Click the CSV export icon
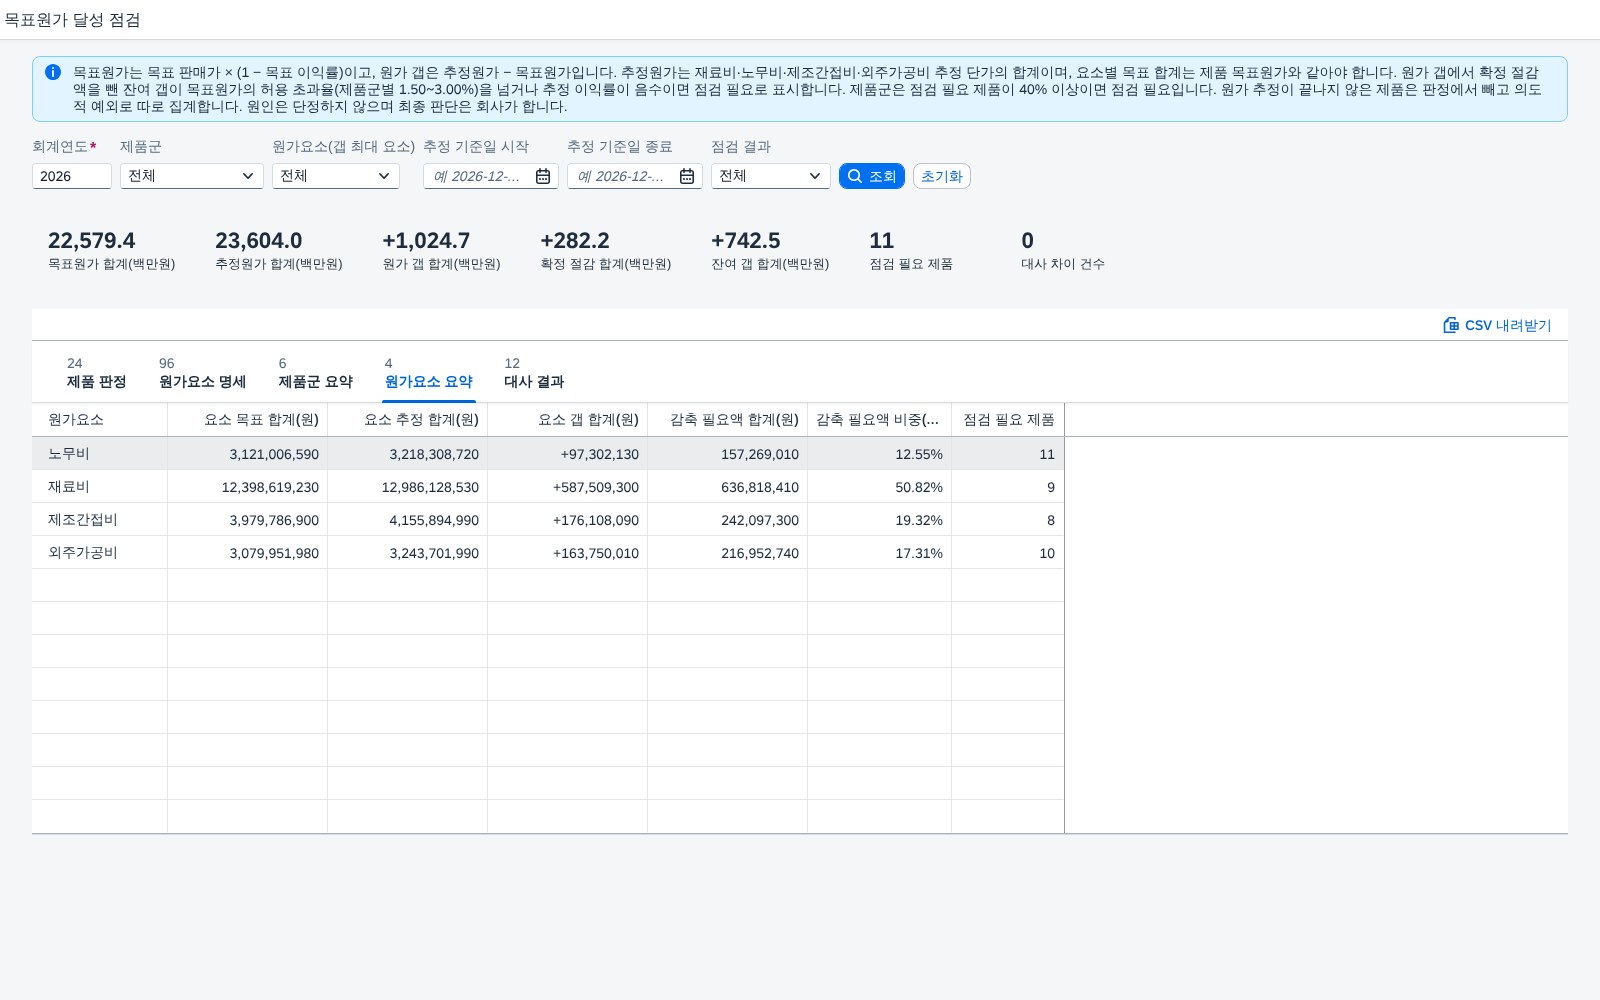Viewport: 1600px width, 1000px height. (1451, 325)
